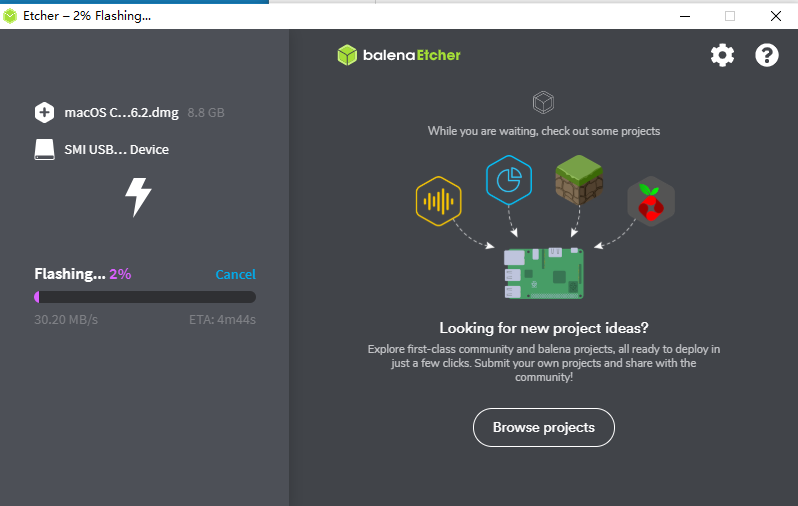This screenshot has height=506, width=798.
Task: Click Etcher icon in the title bar
Action: [x=10, y=16]
